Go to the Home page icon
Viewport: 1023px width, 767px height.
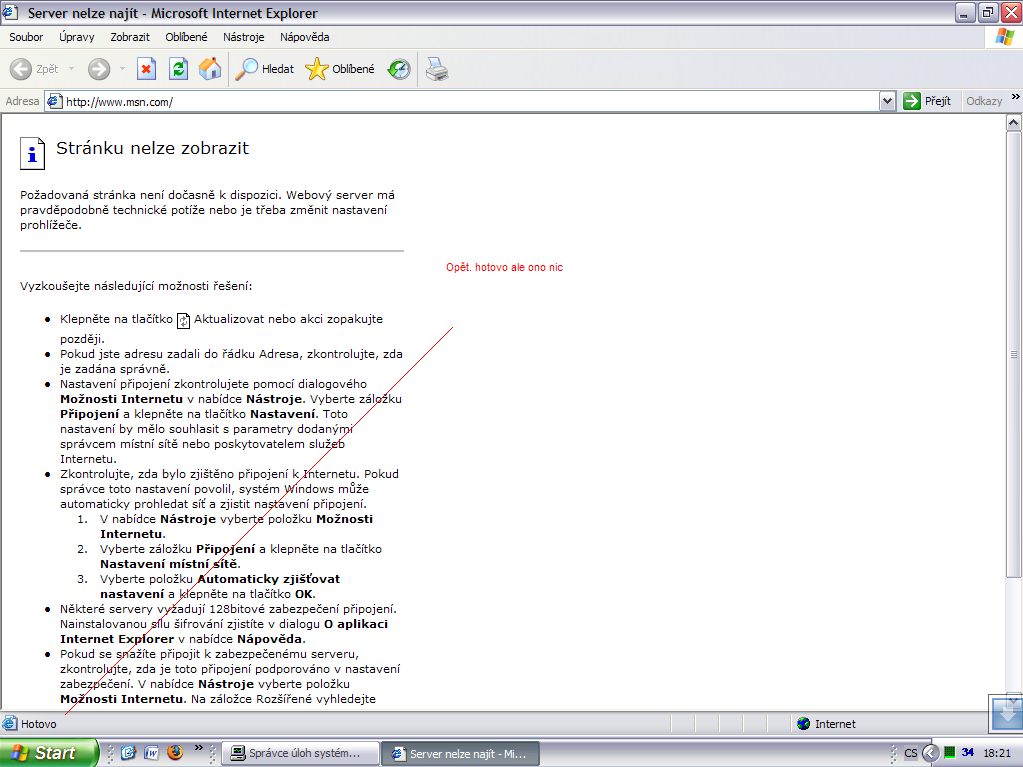210,68
